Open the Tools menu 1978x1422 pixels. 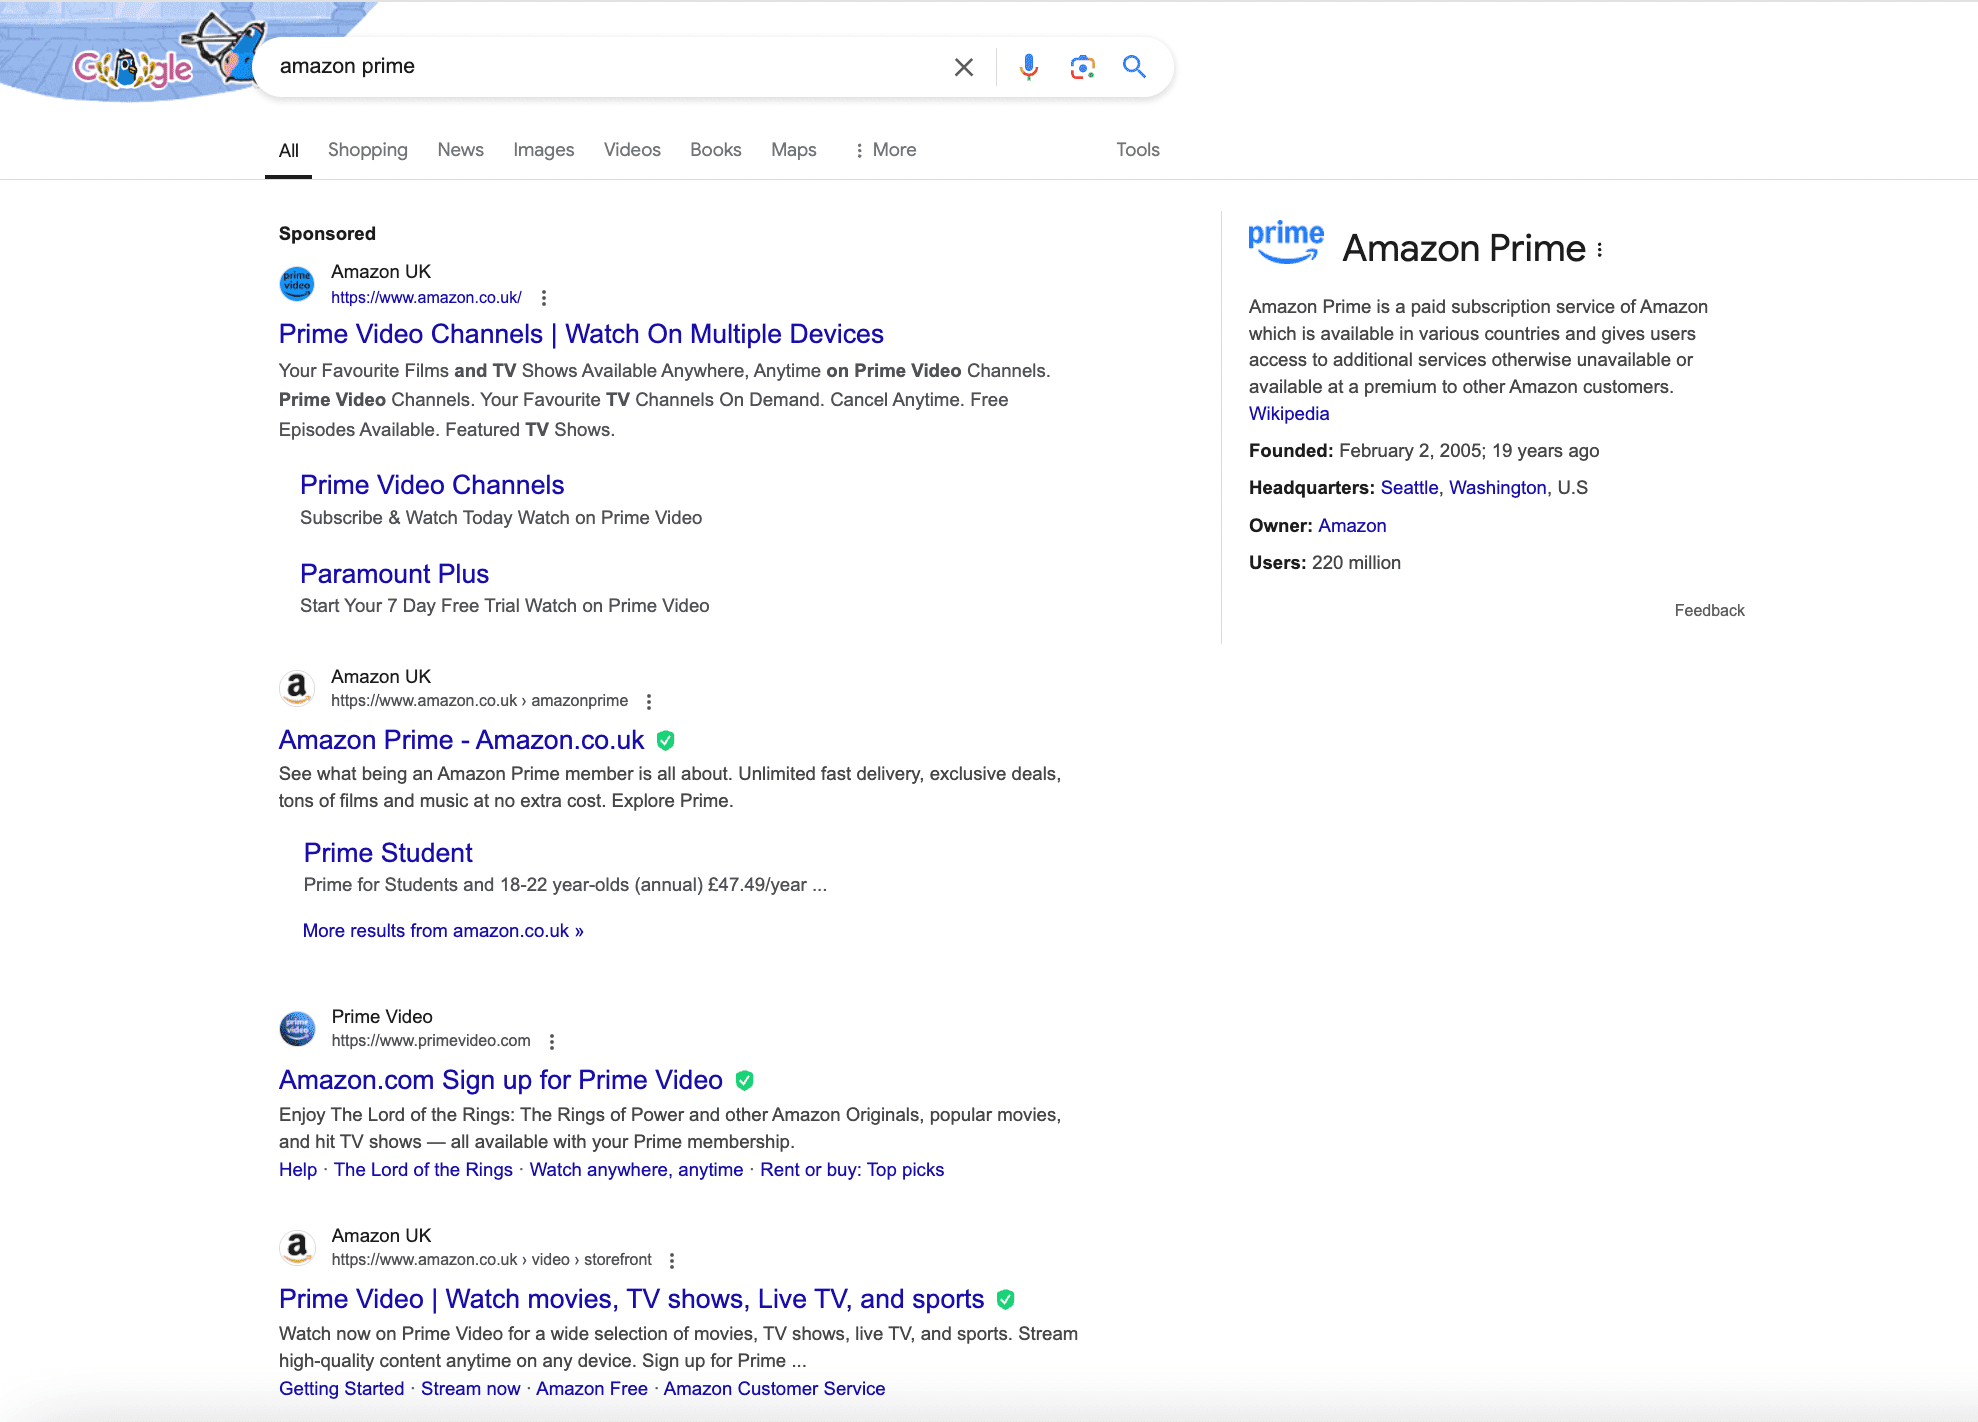coord(1136,149)
